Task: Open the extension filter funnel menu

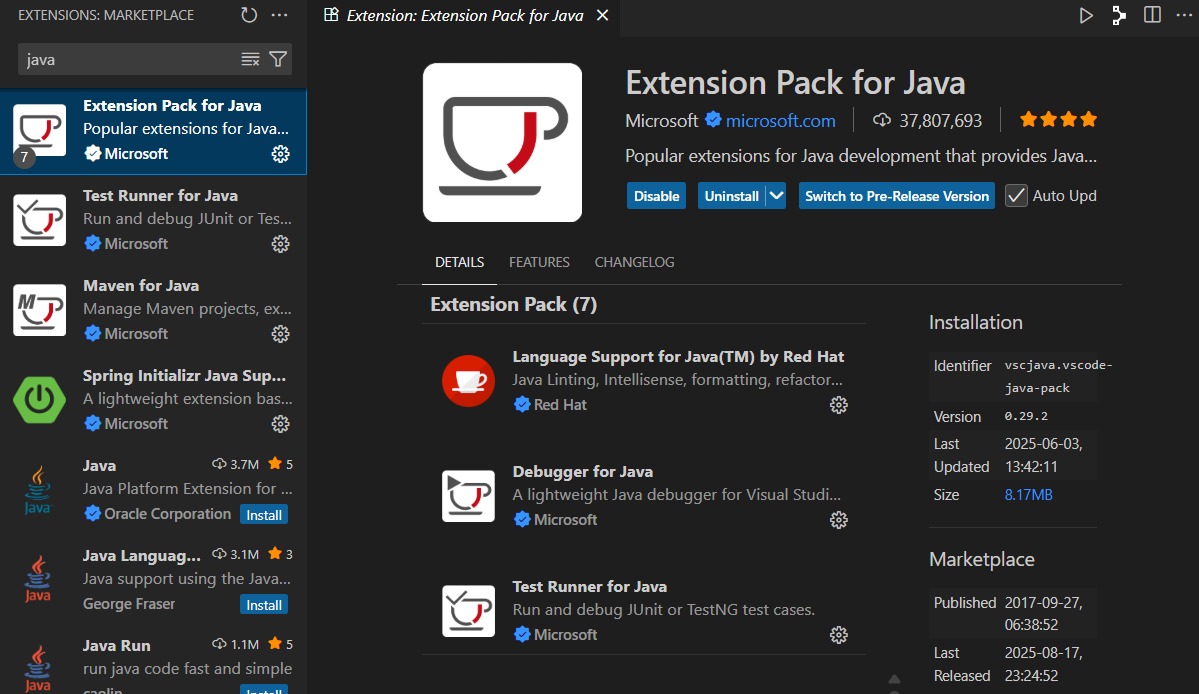Action: 278,60
